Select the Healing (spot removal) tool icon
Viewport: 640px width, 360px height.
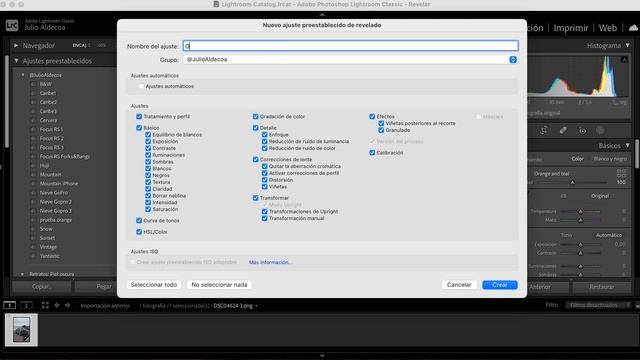563,131
